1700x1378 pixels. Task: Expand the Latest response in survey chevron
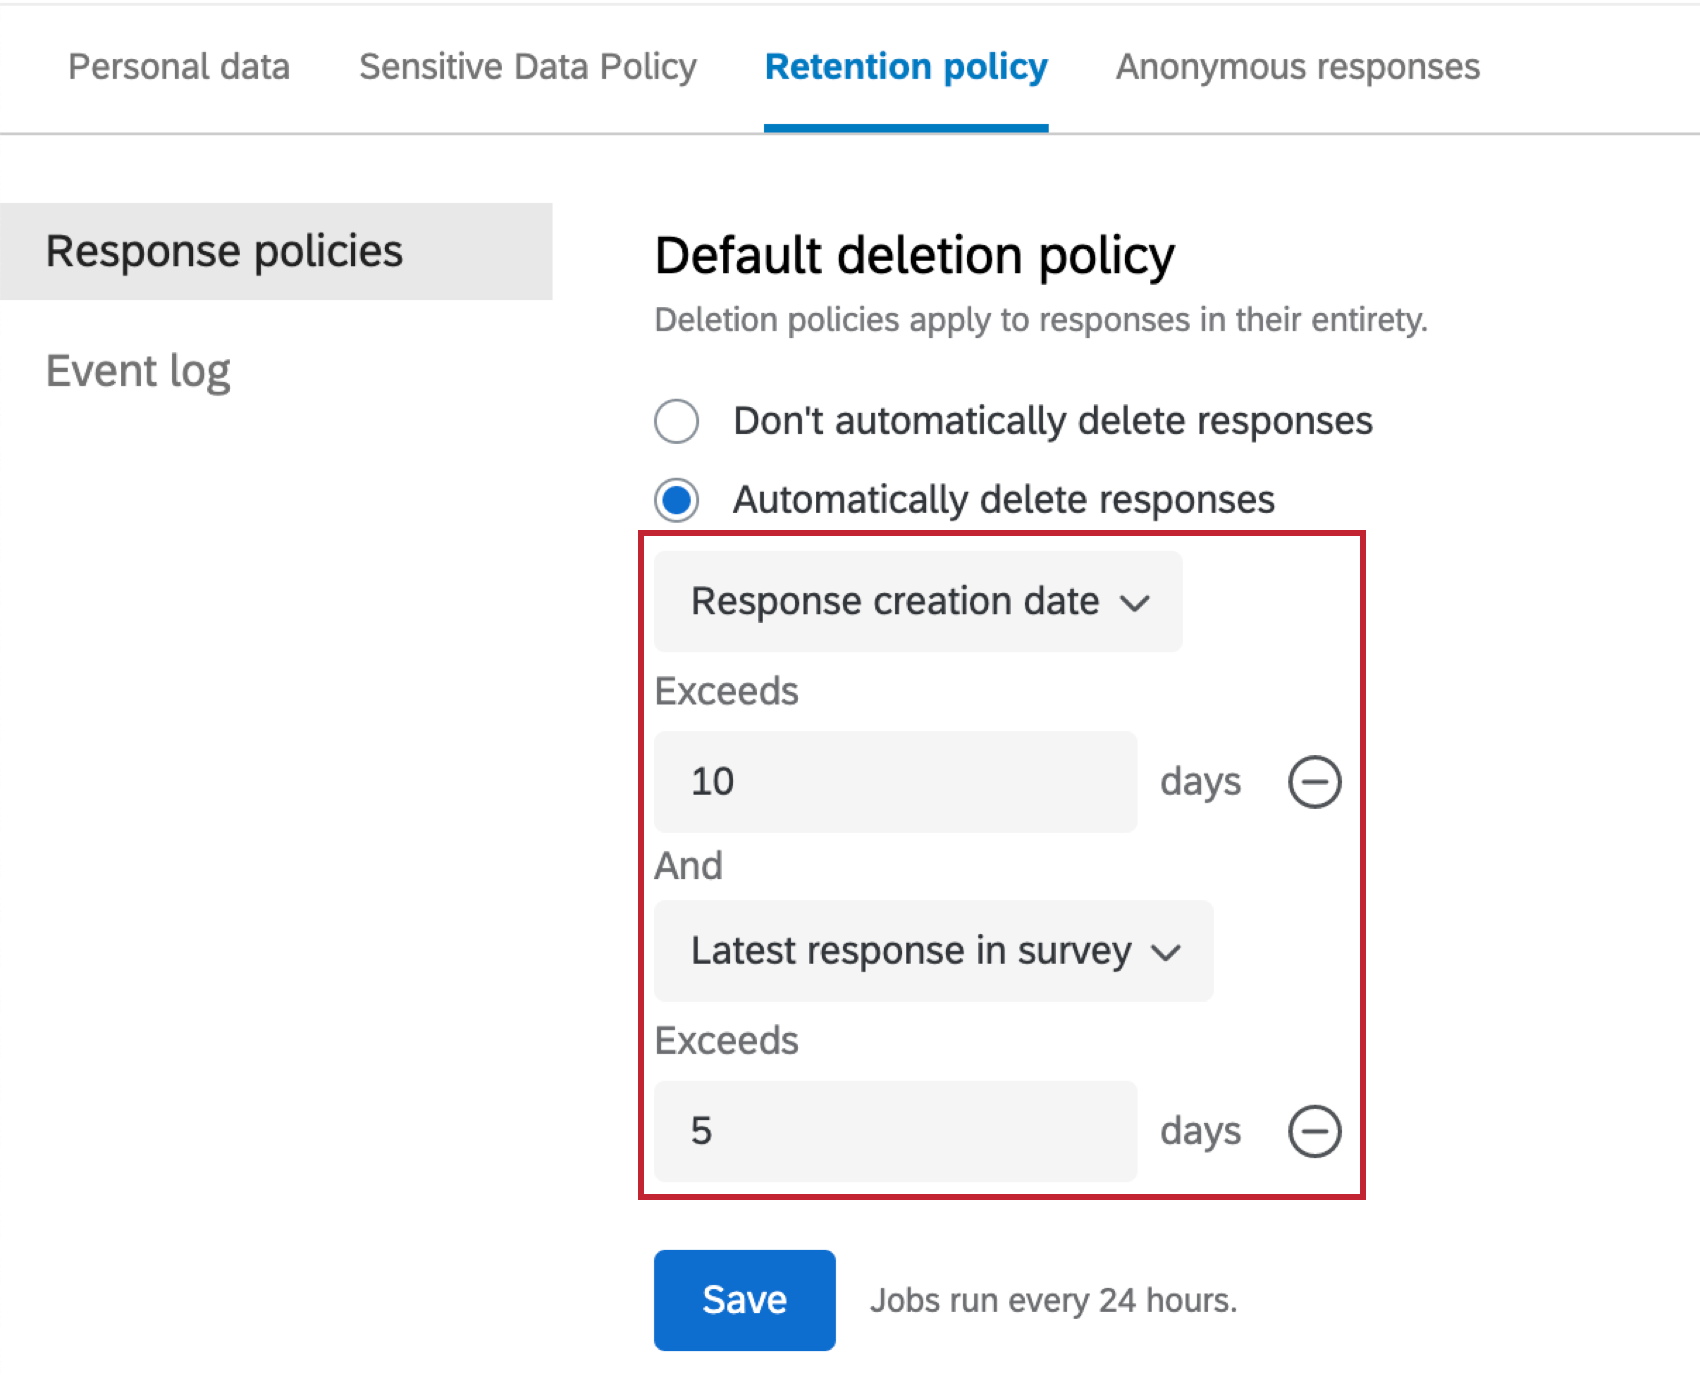pos(1166,953)
